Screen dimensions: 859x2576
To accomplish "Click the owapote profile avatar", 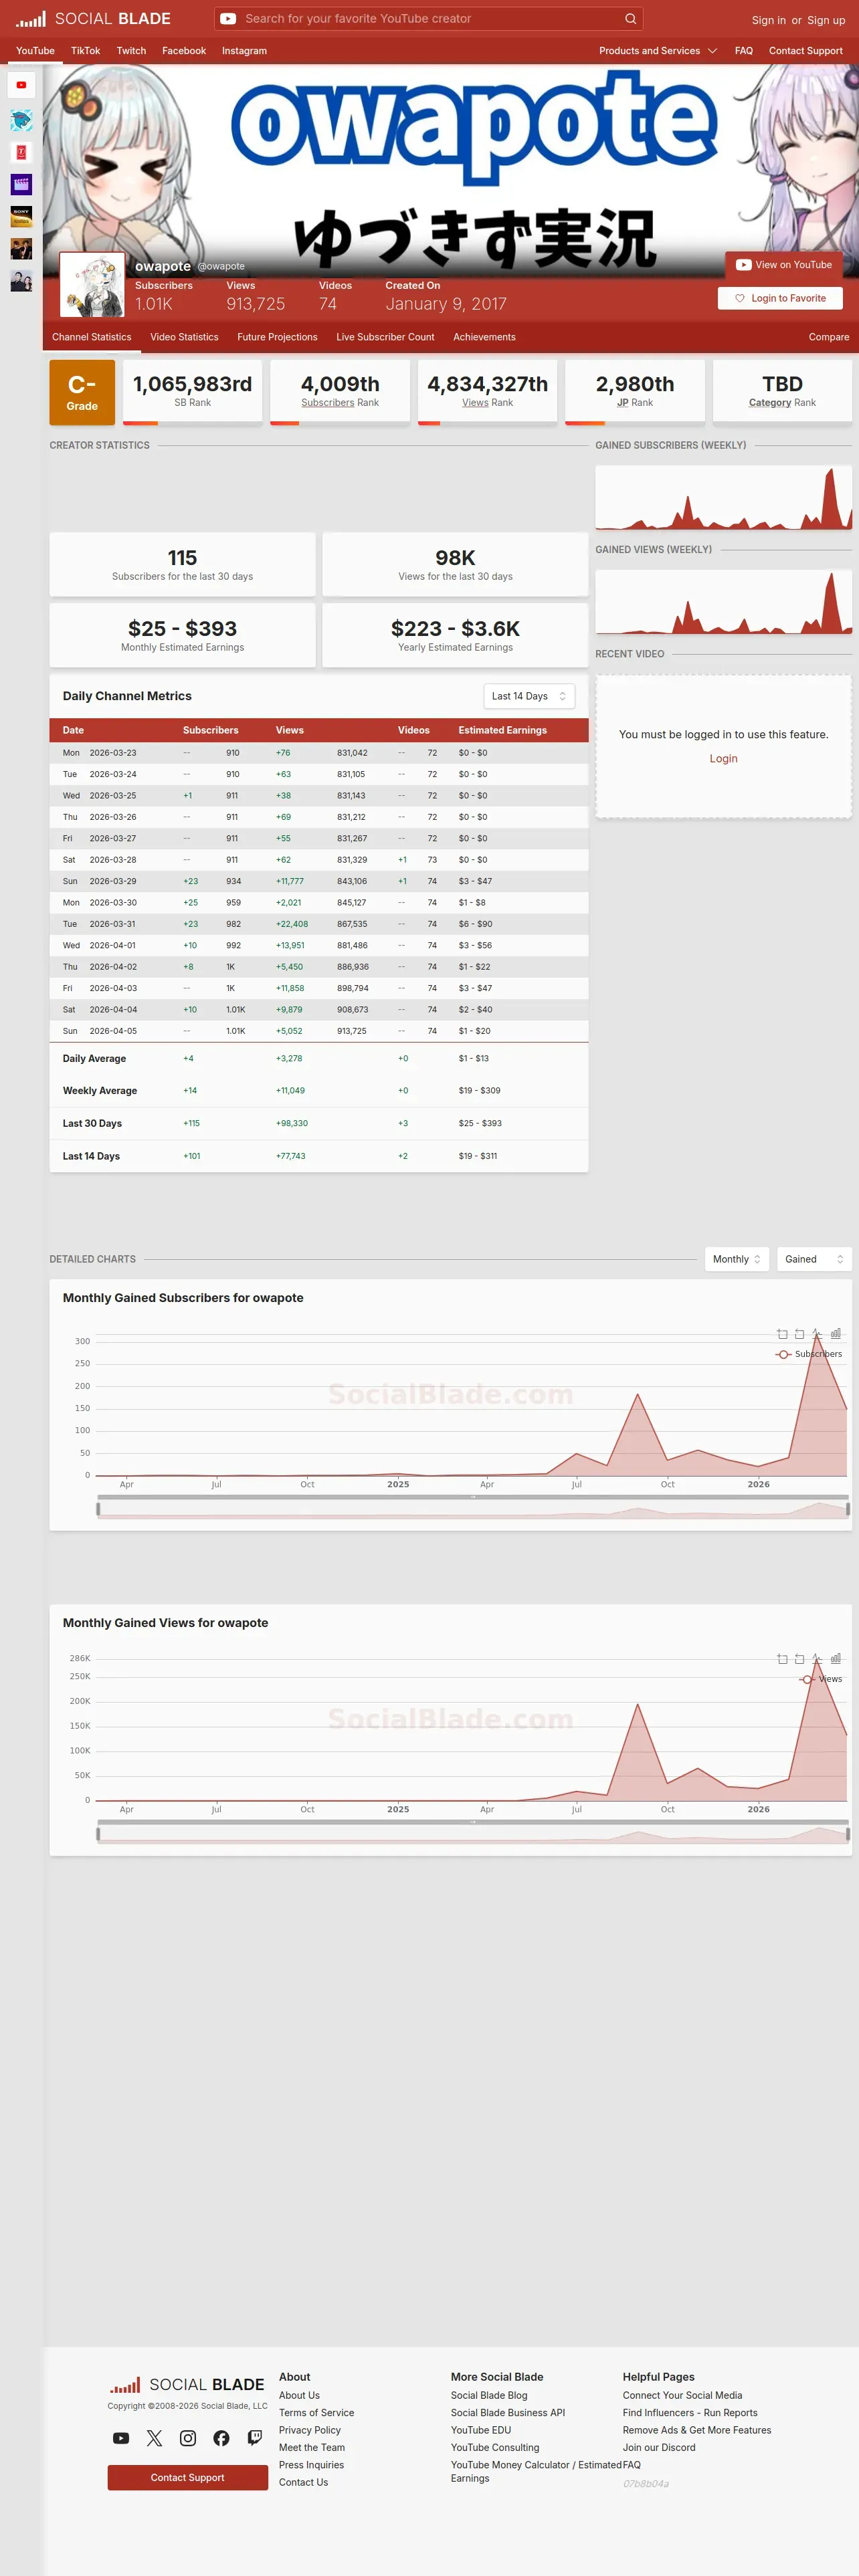I will coord(92,285).
